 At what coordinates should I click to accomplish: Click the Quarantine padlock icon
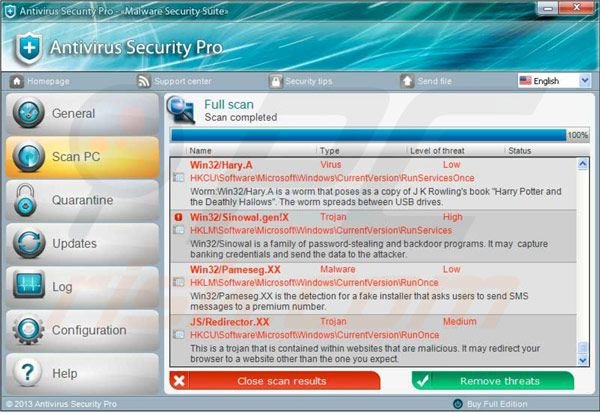click(25, 200)
